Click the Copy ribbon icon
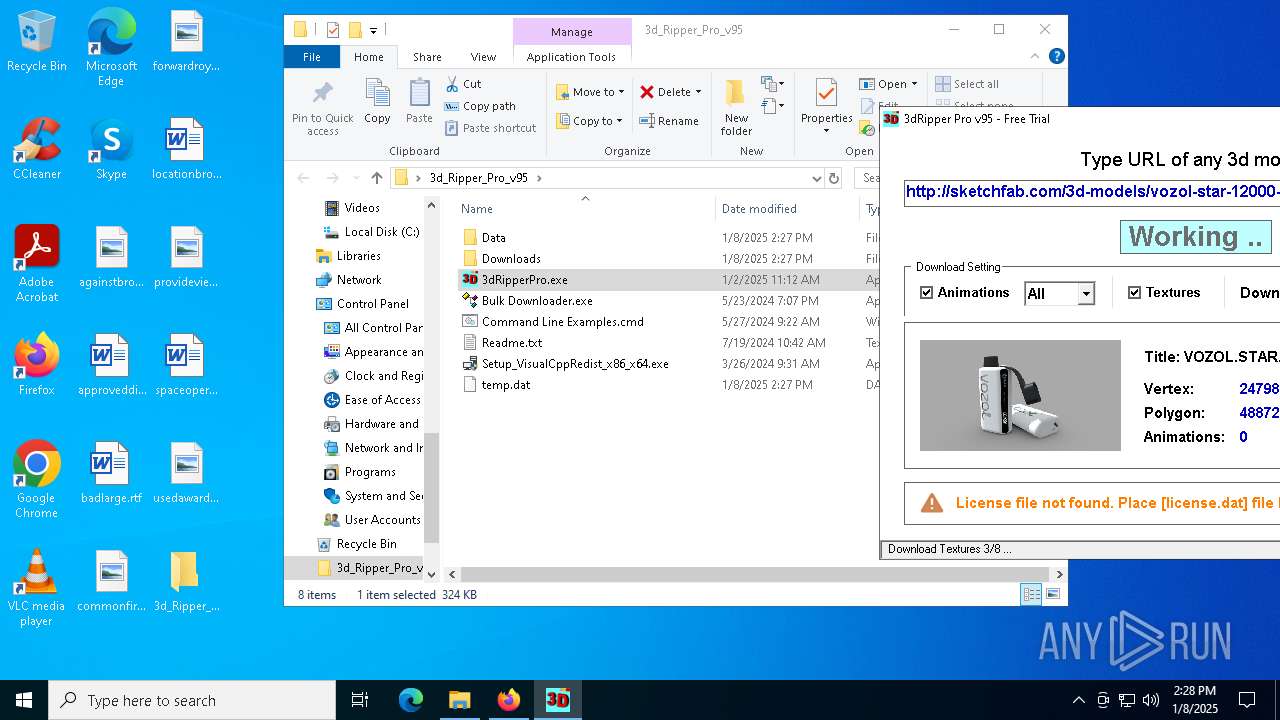 coord(377,102)
